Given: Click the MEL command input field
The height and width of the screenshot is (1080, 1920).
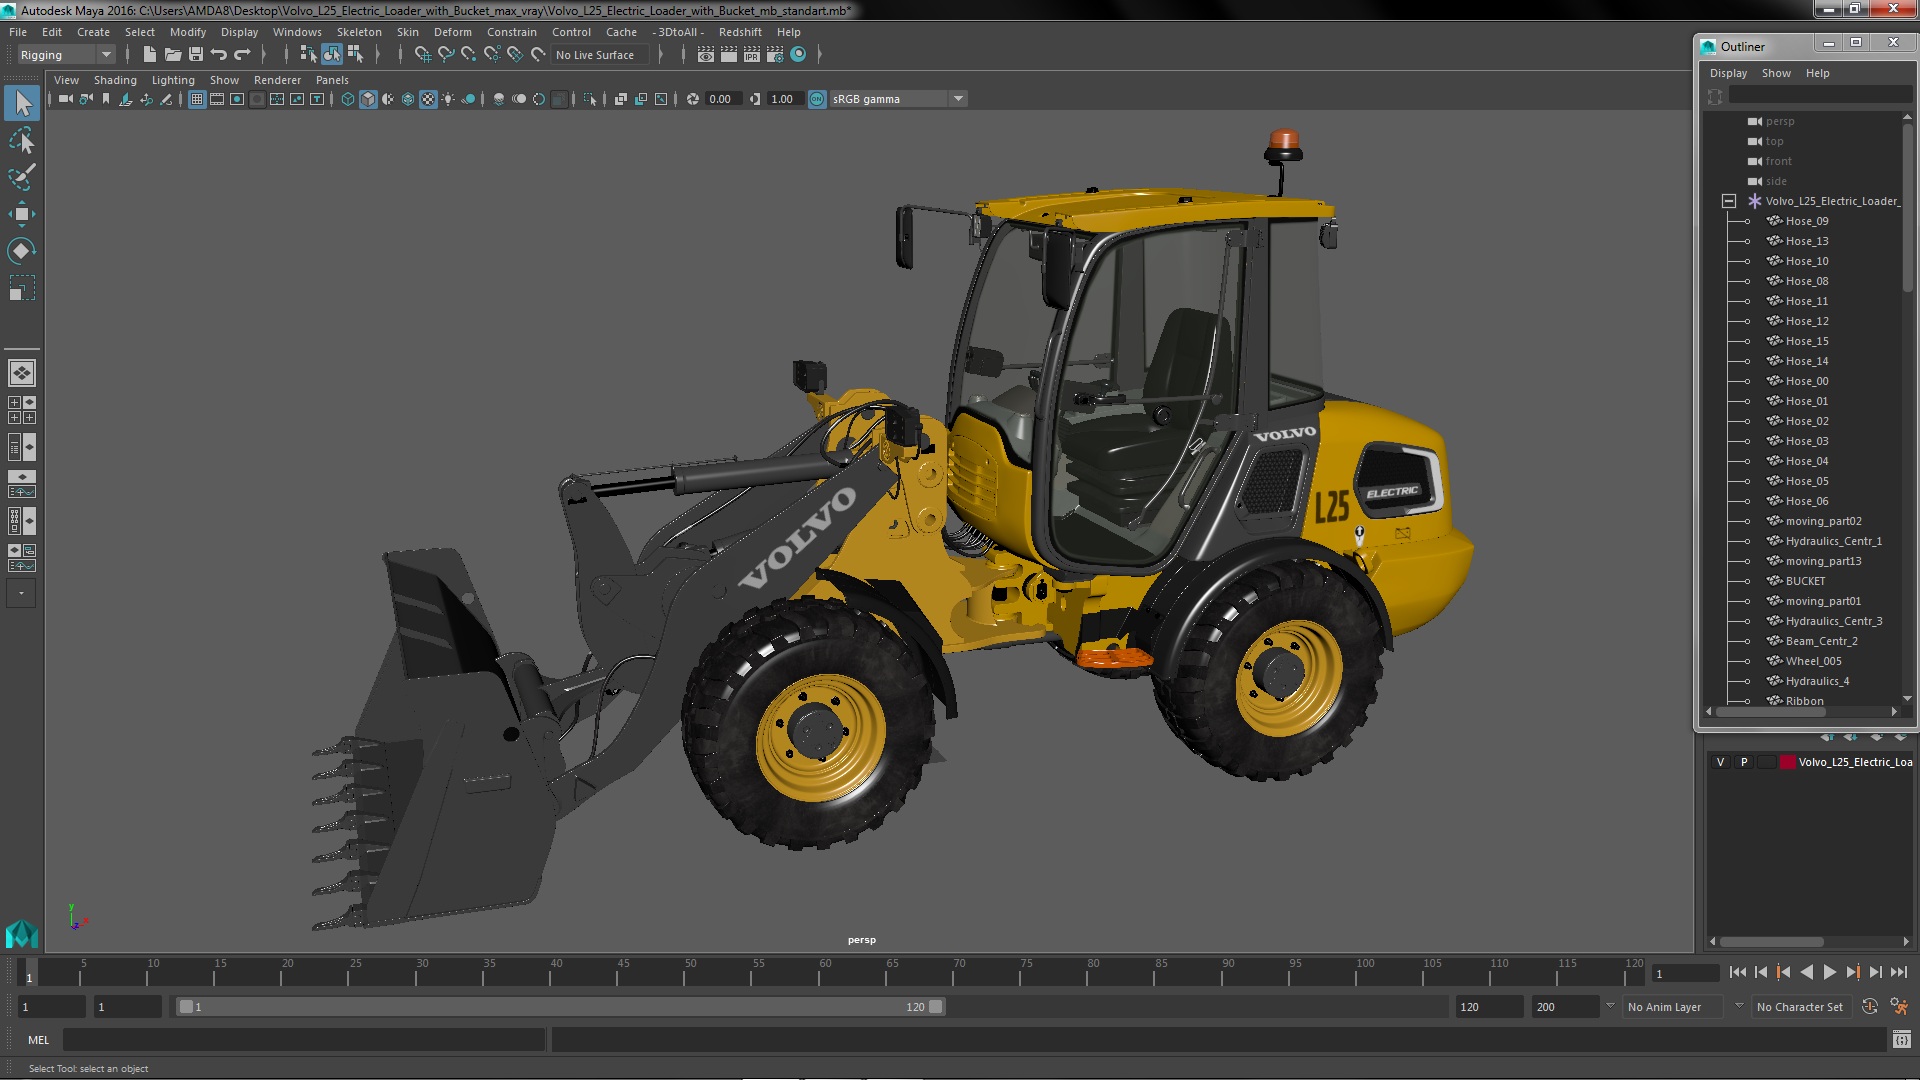Looking at the screenshot, I should coord(304,1040).
